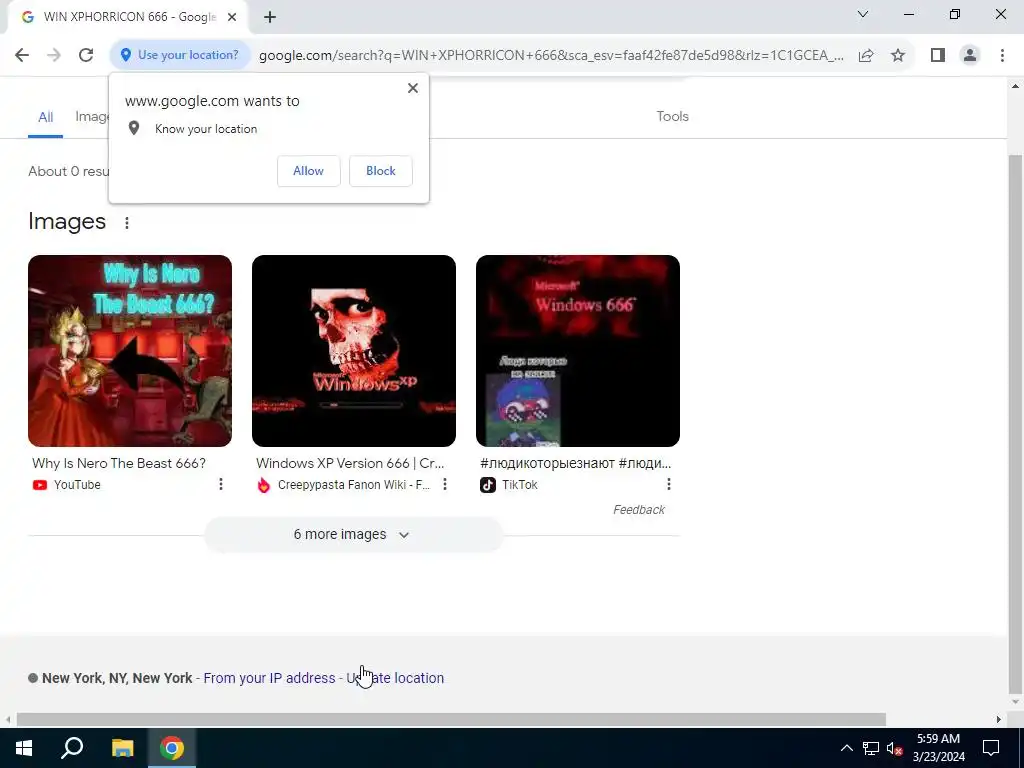Open the network status tray icon

click(x=871, y=748)
